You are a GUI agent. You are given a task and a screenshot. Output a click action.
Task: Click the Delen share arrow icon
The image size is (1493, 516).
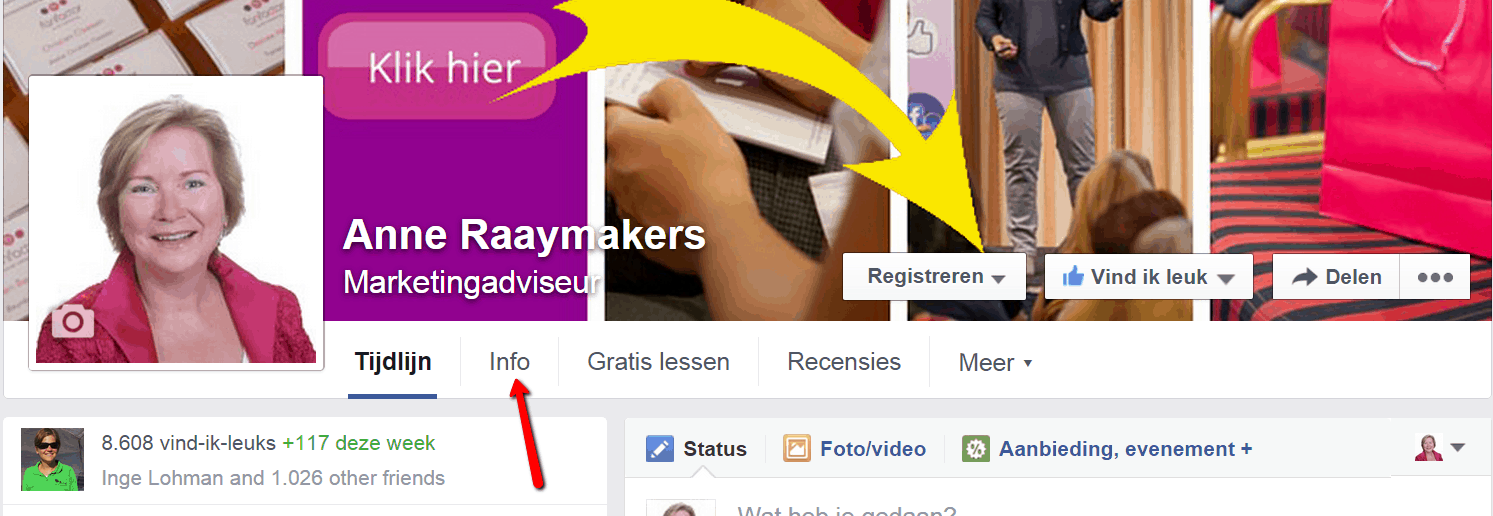pos(1304,278)
